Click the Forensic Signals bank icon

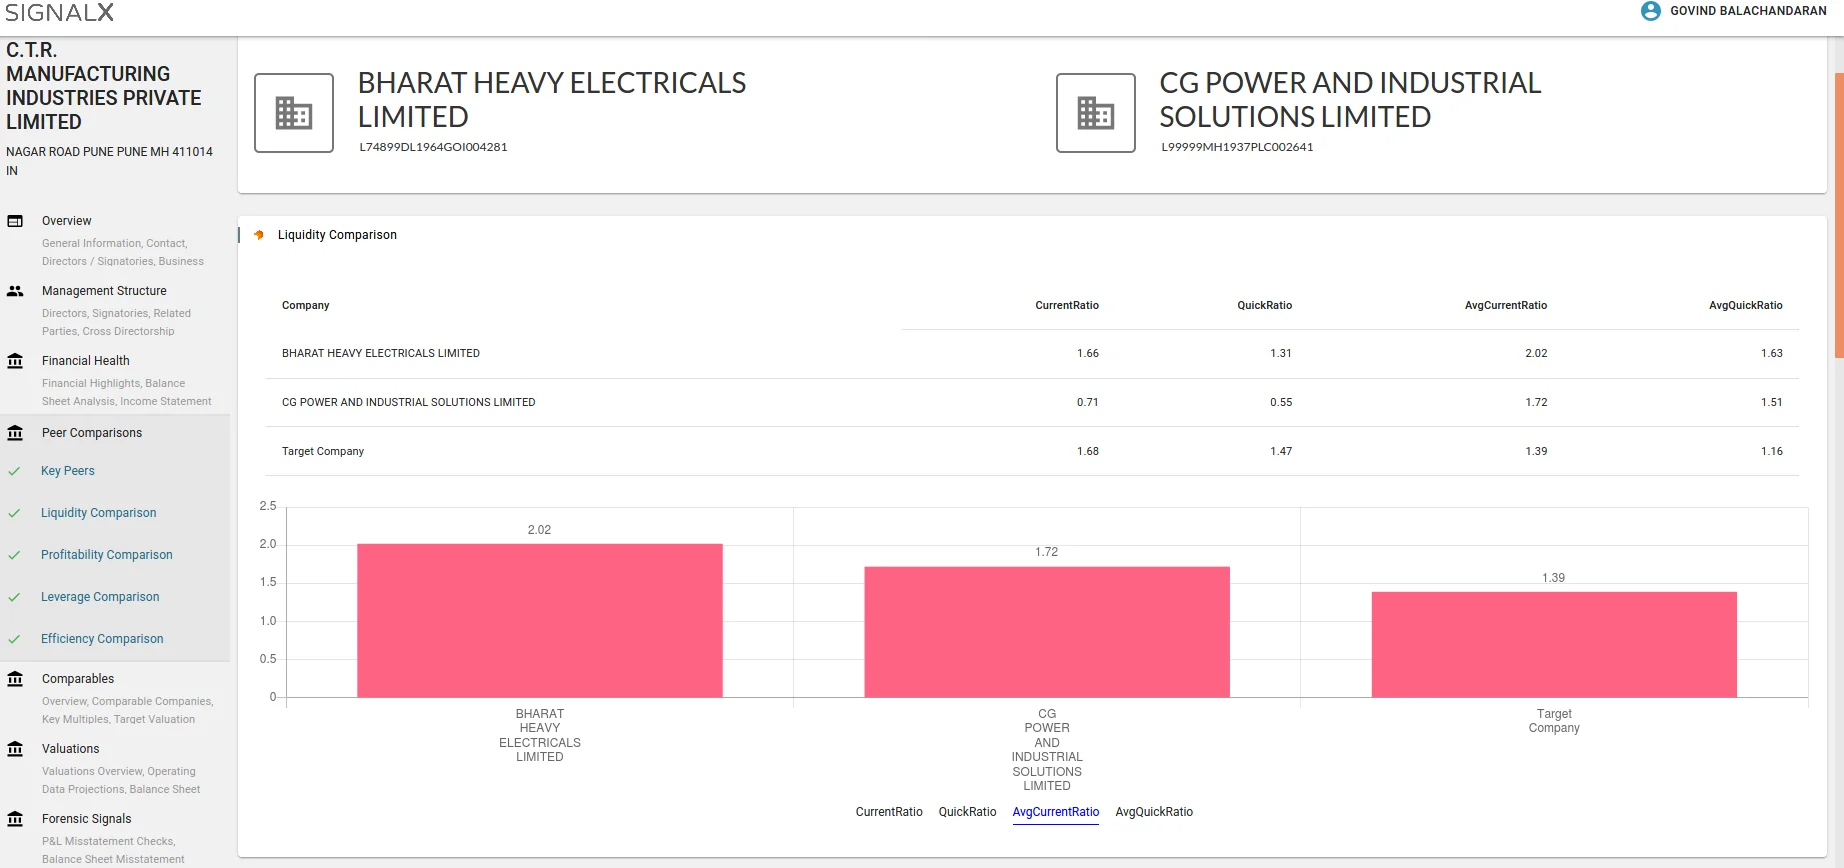[x=15, y=819]
